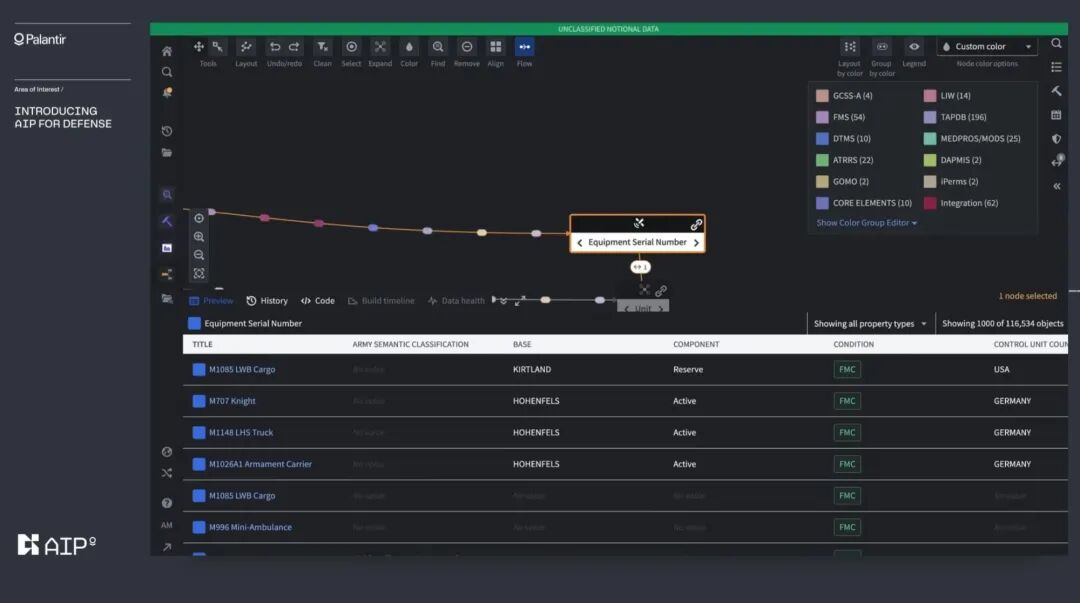Viewport: 1080px width, 603px height.
Task: Click link icon on Equipment Serial Number node
Action: [x=696, y=224]
